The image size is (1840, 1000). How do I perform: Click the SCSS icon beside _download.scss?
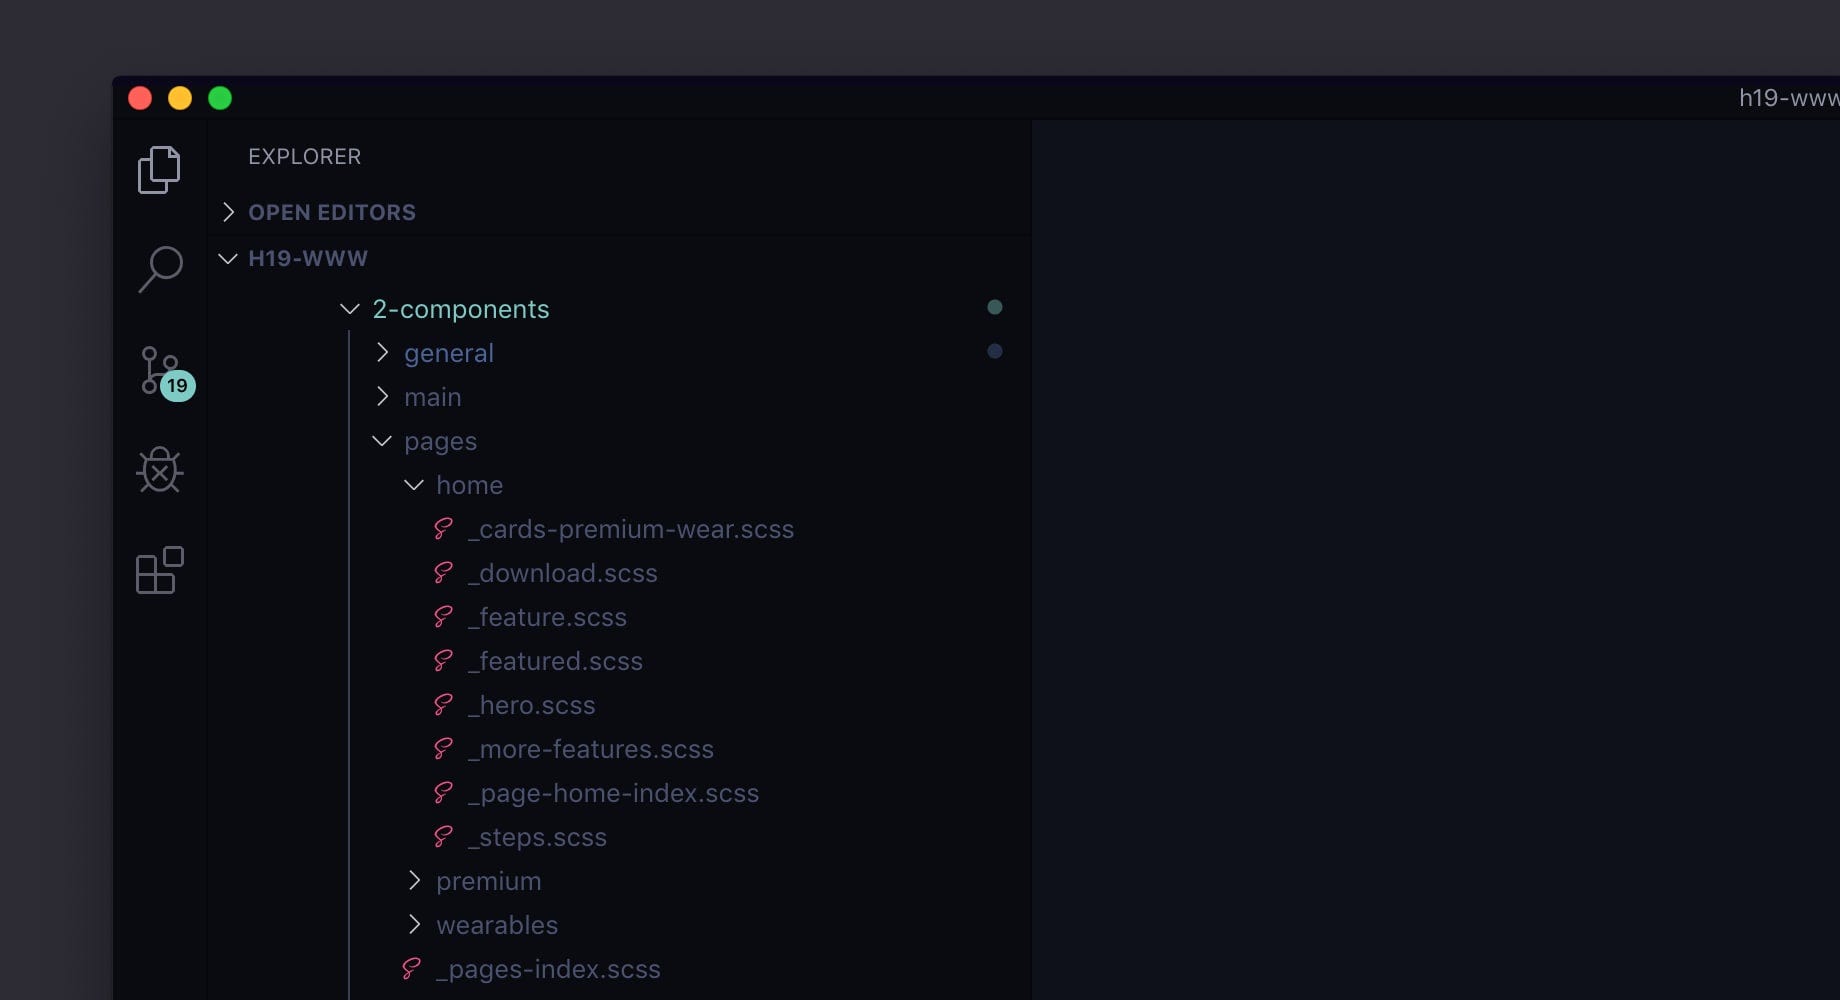coord(443,573)
